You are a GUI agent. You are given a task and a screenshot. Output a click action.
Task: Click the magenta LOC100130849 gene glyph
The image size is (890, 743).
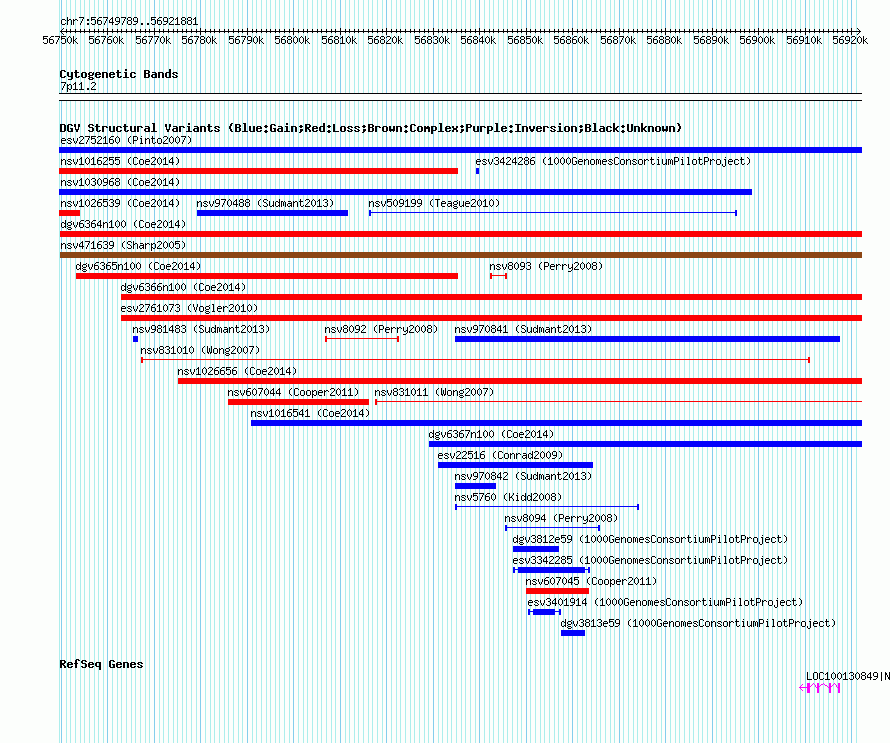click(x=820, y=688)
